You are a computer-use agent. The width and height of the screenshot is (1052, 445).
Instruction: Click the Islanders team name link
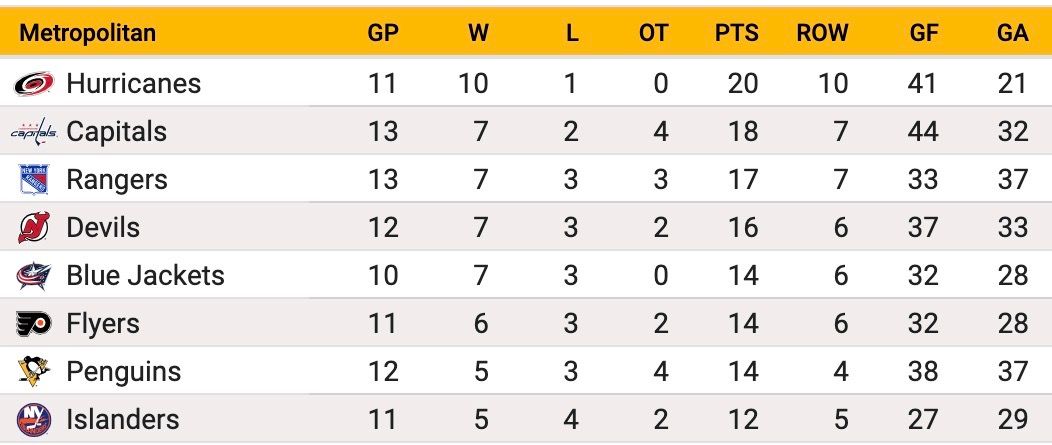(123, 419)
